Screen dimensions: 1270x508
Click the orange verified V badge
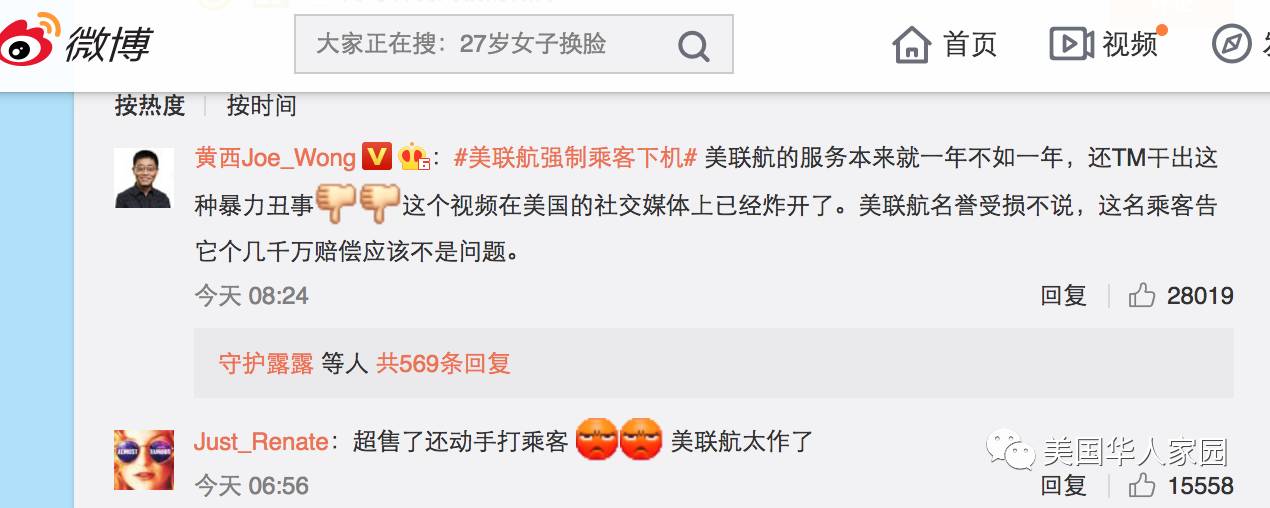point(376,157)
